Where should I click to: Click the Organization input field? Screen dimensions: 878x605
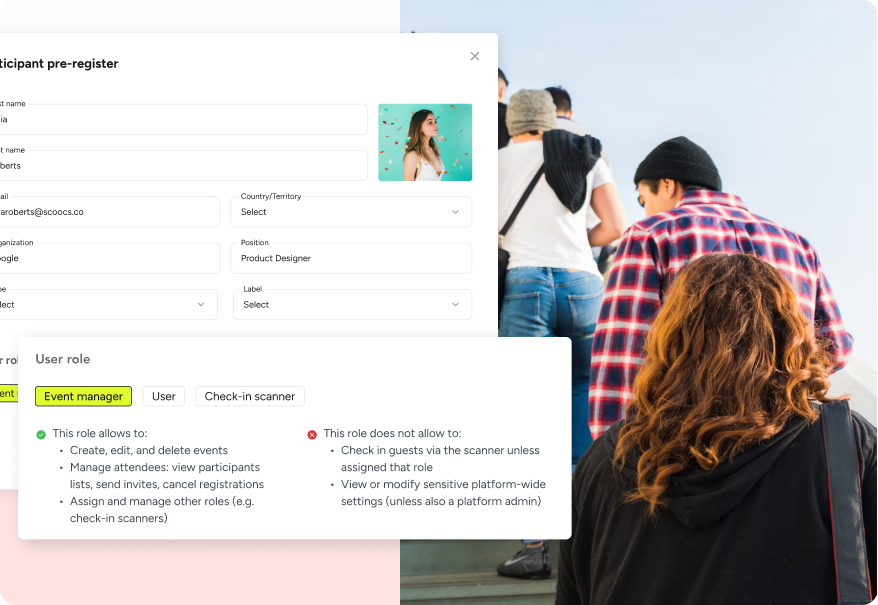pyautogui.click(x=110, y=258)
